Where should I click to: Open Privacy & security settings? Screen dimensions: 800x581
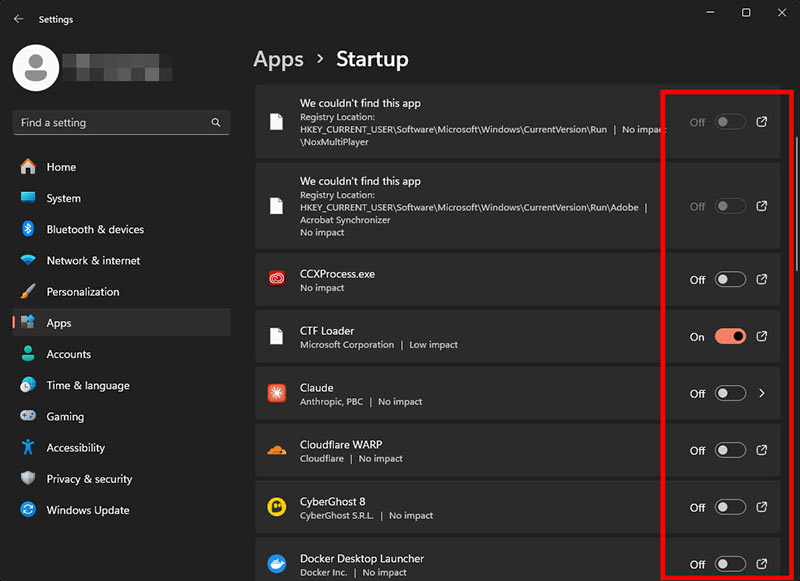pyautogui.click(x=121, y=478)
